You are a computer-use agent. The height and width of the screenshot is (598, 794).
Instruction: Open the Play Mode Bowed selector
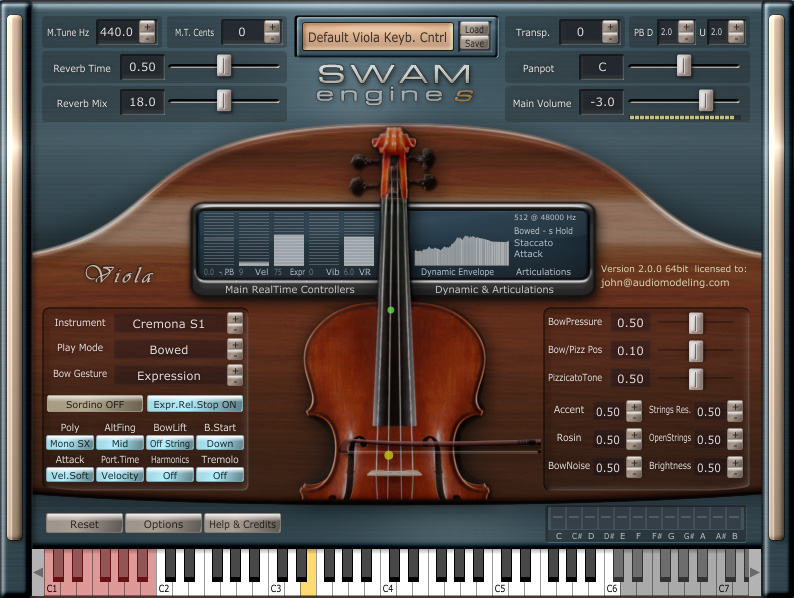point(169,350)
